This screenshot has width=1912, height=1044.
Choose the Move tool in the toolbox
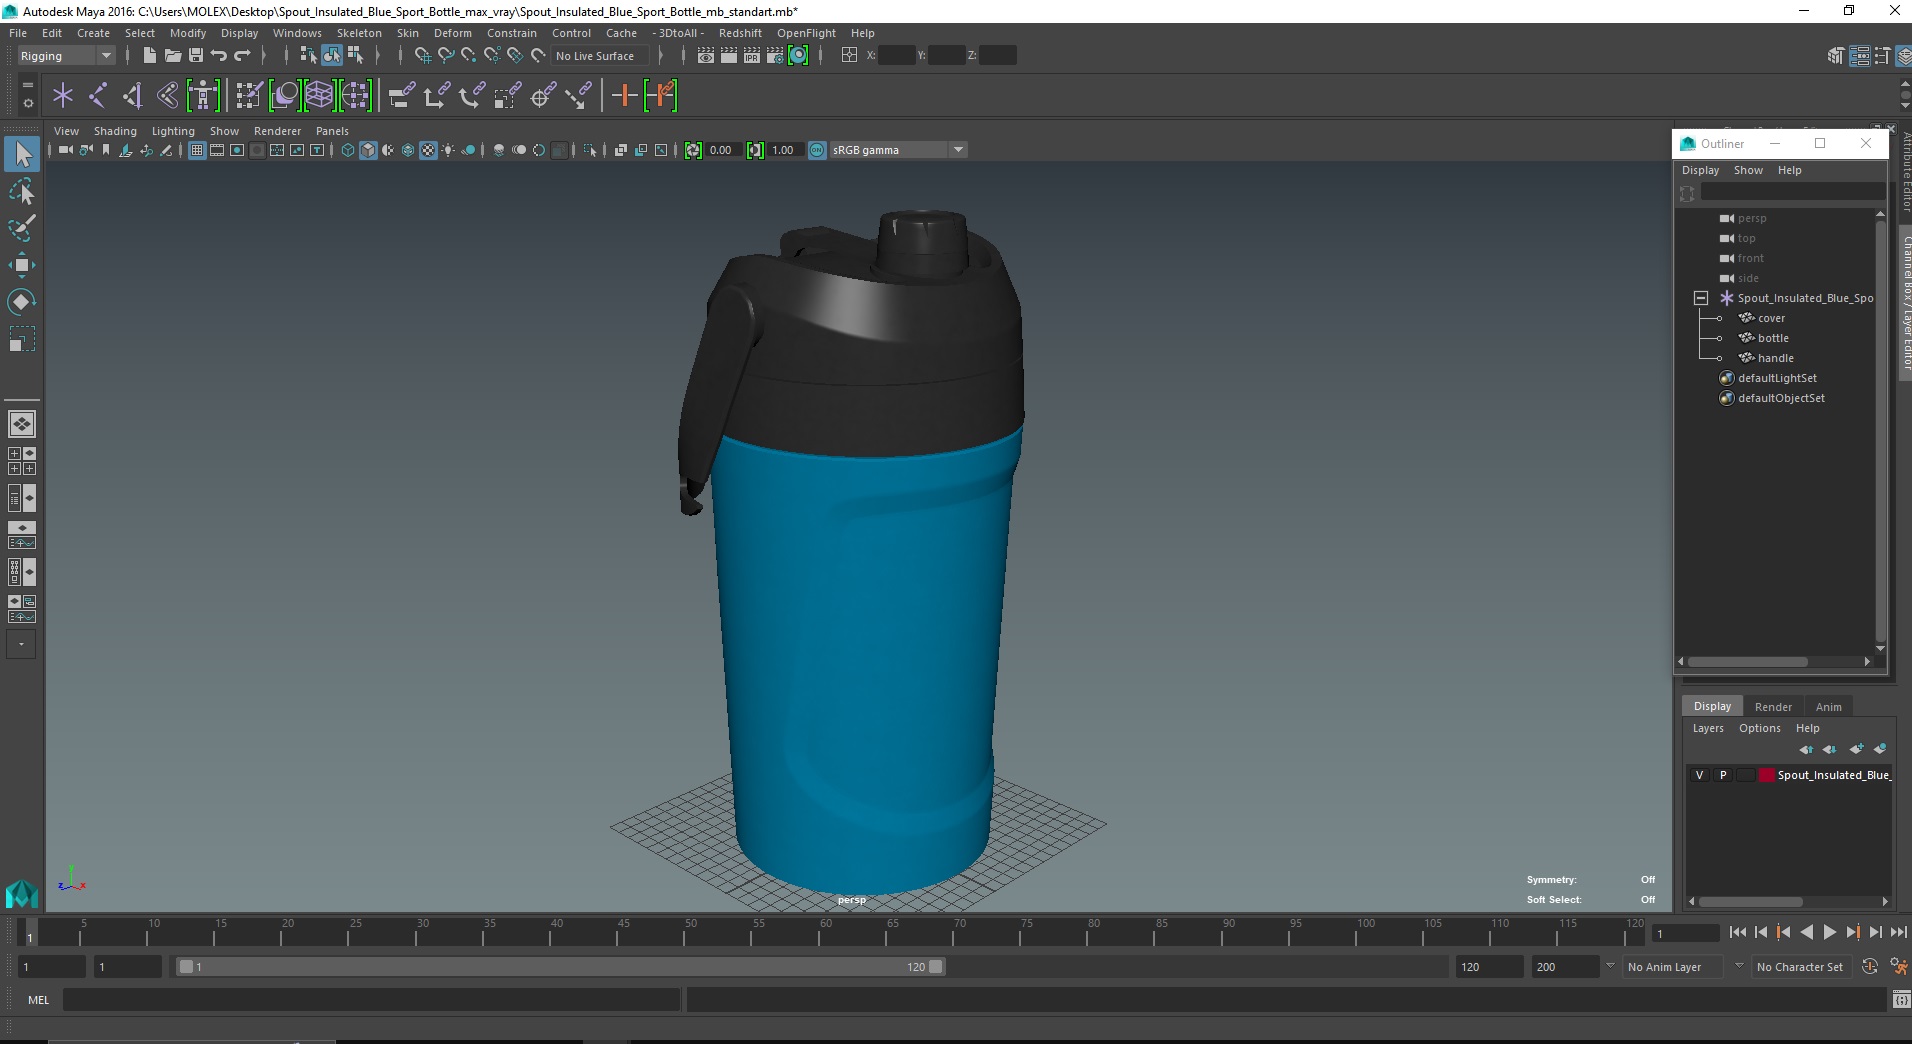pos(22,264)
